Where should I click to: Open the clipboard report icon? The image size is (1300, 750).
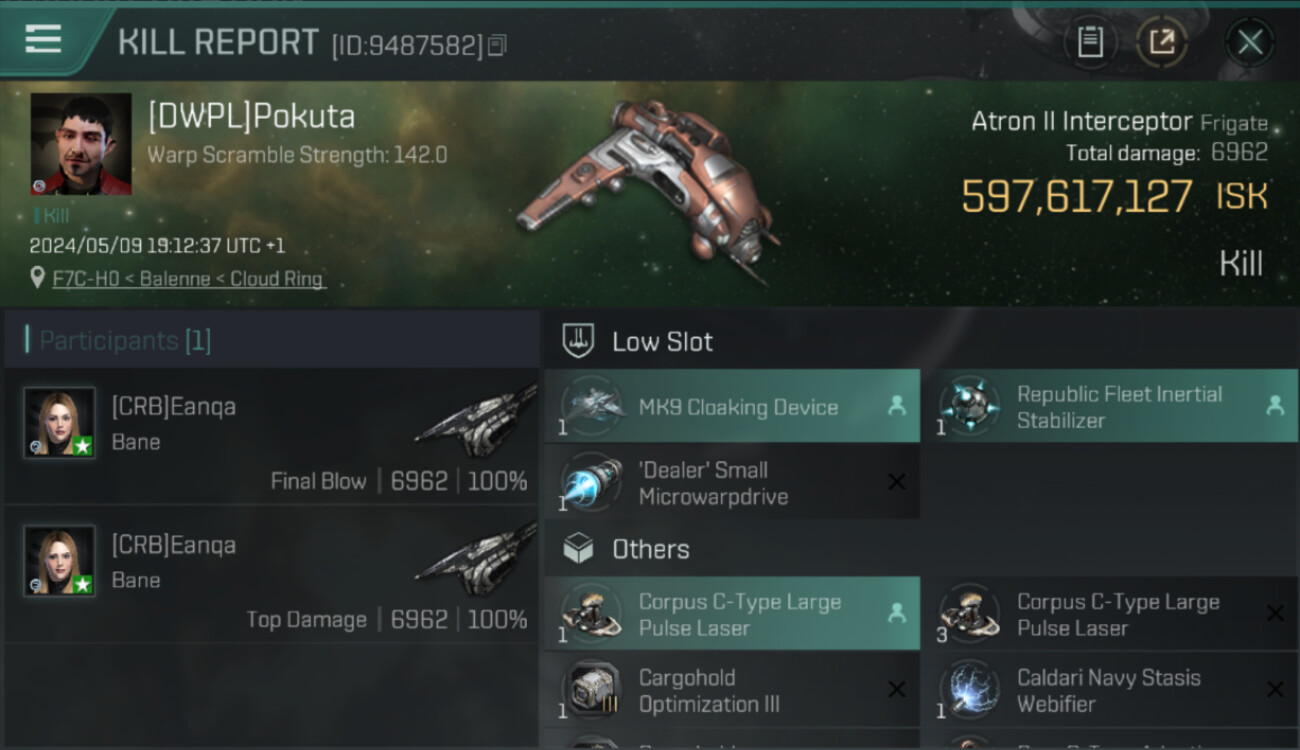pos(1090,42)
